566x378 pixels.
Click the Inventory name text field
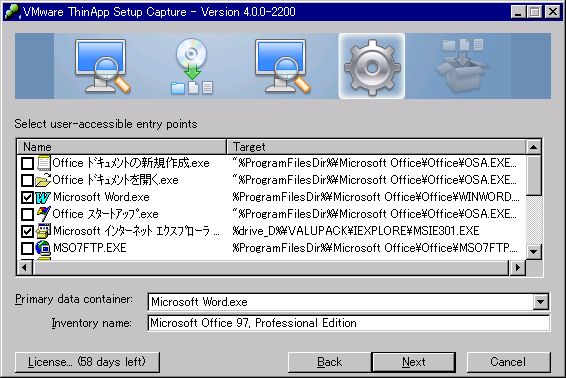coord(348,323)
